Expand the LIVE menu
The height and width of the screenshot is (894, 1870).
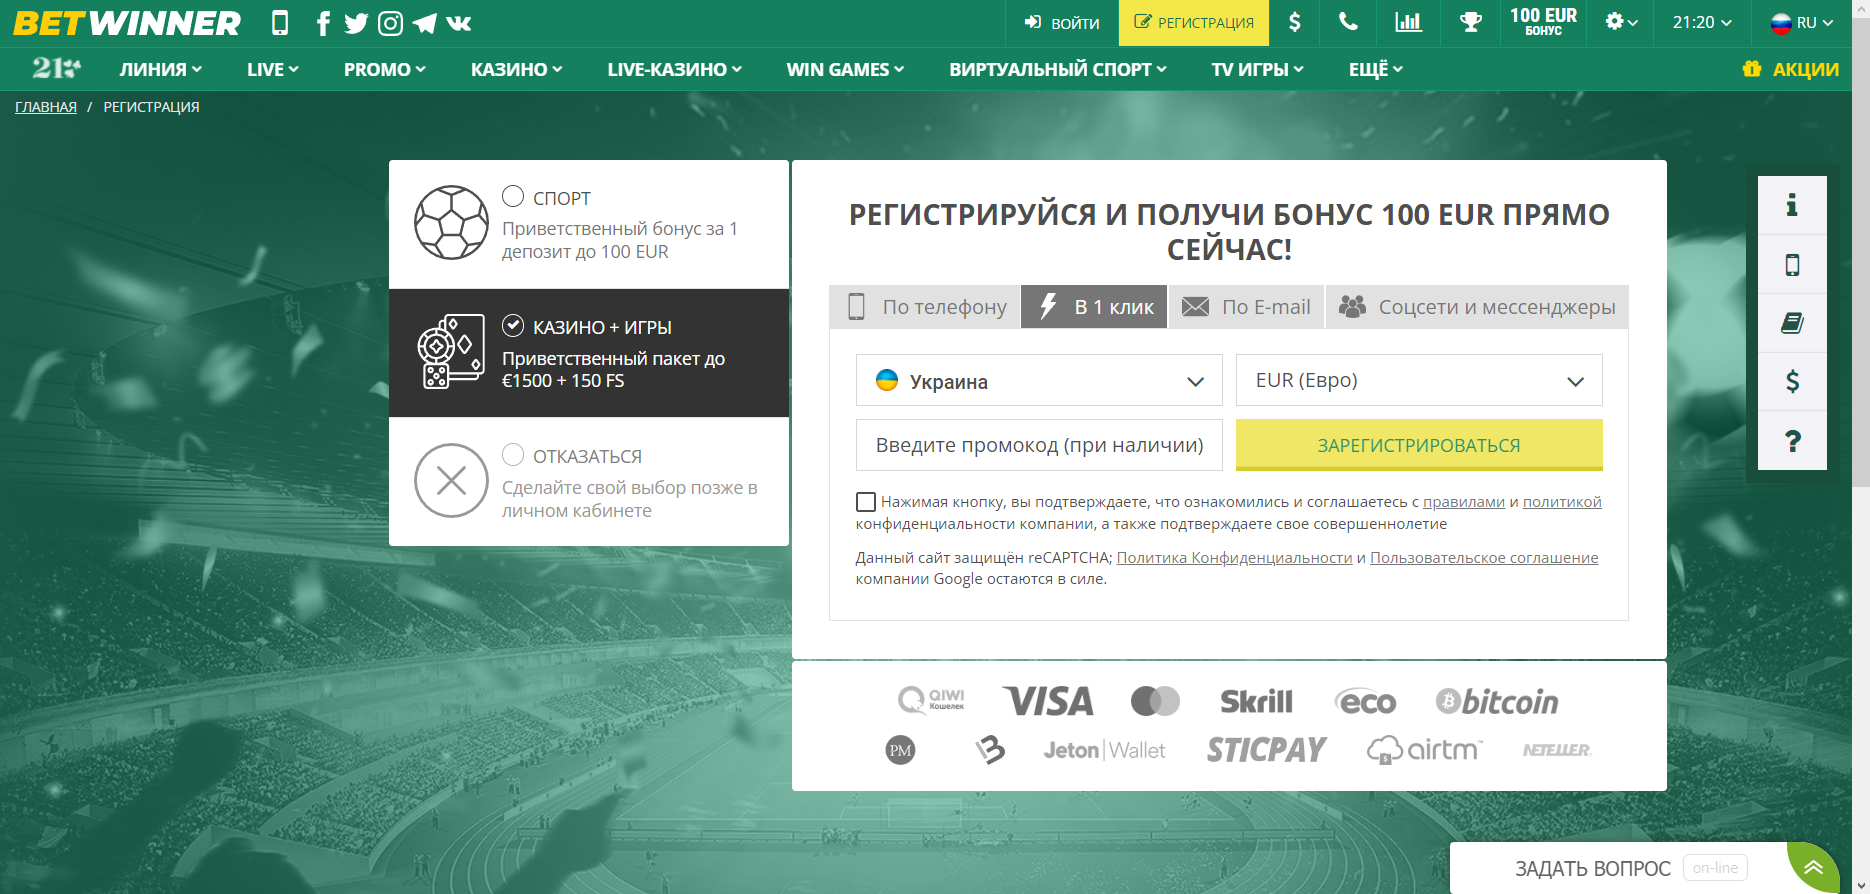pyautogui.click(x=273, y=69)
